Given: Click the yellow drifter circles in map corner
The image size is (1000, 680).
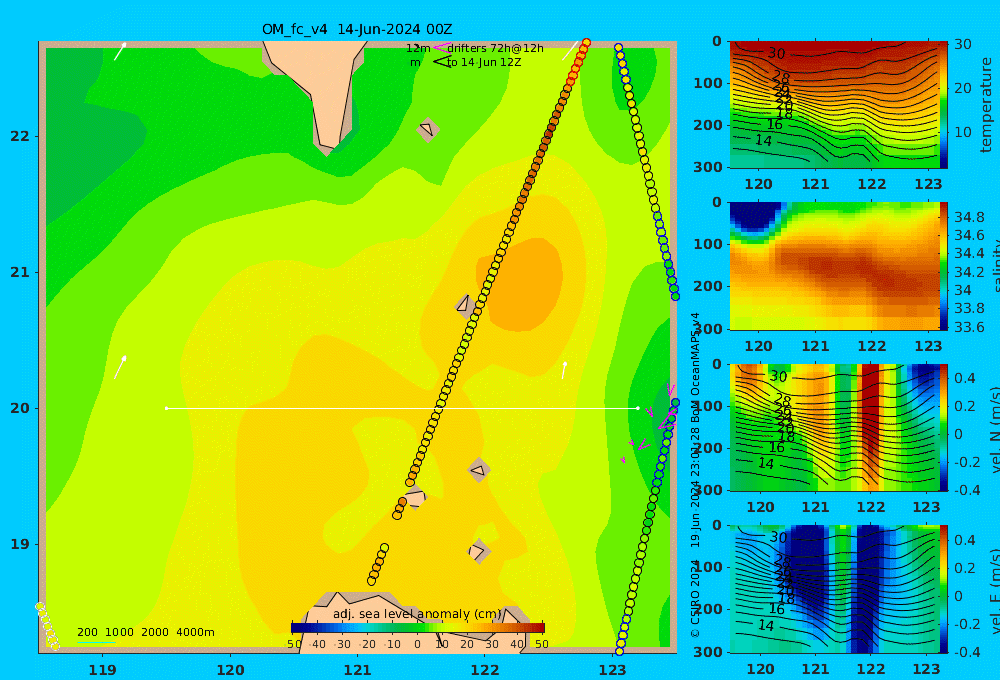Looking at the screenshot, I should click(x=47, y=626).
